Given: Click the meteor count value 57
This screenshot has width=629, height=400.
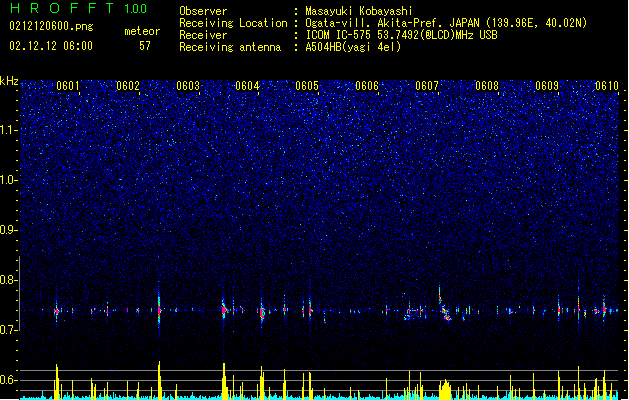Looking at the screenshot, I should [x=145, y=46].
